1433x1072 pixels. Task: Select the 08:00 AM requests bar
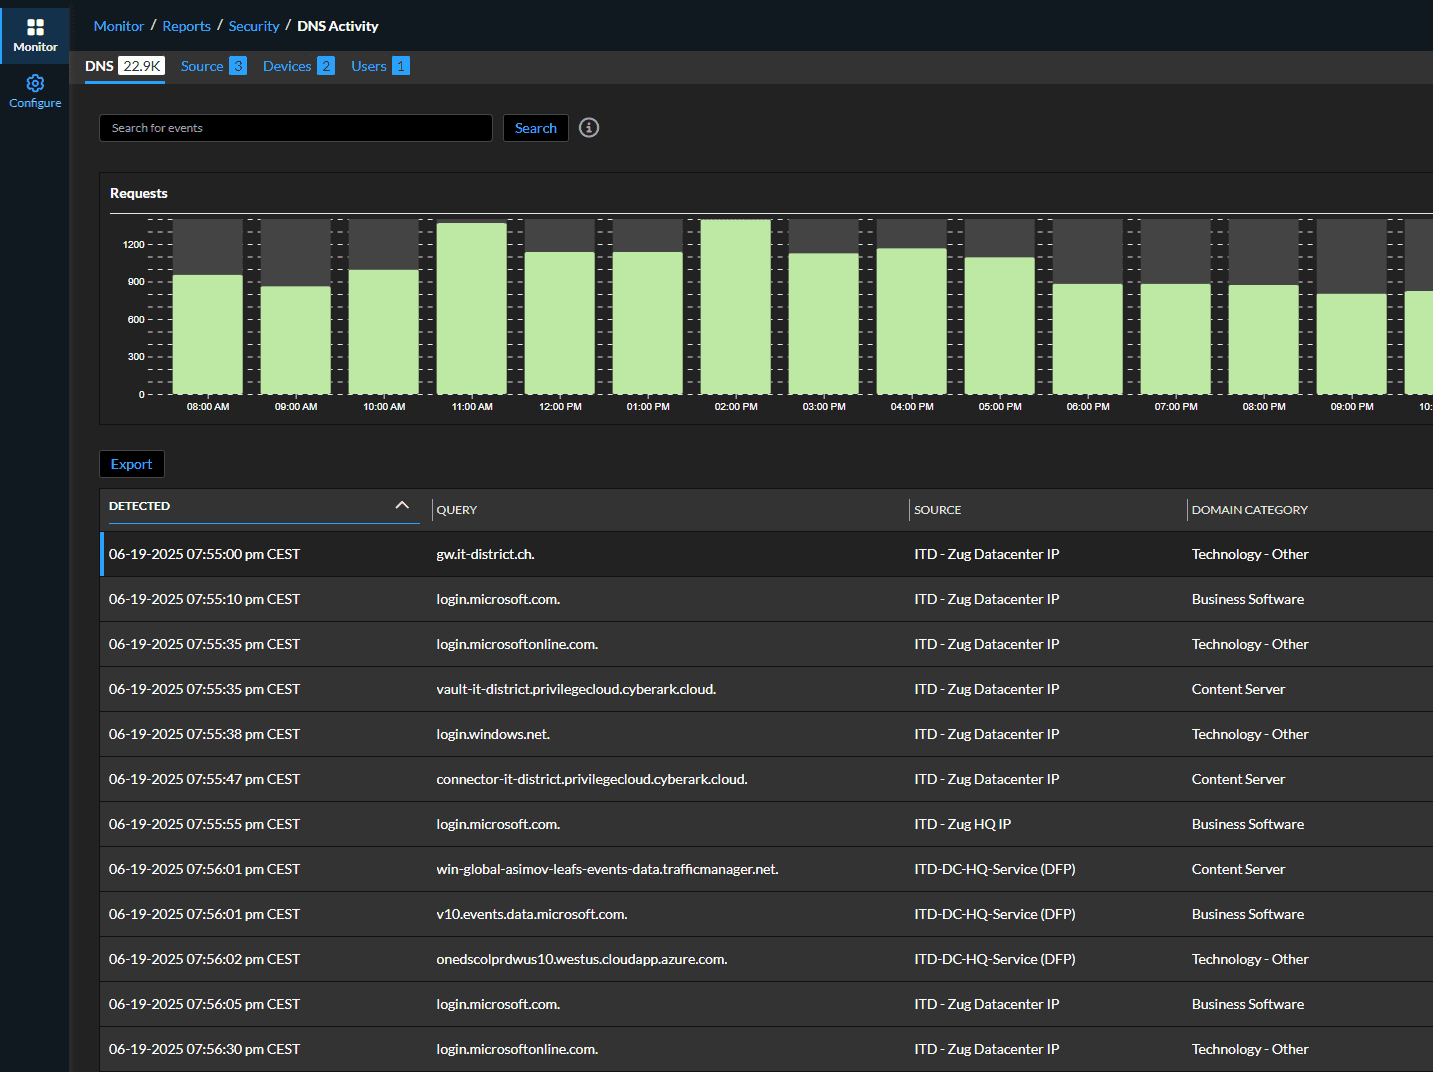208,334
